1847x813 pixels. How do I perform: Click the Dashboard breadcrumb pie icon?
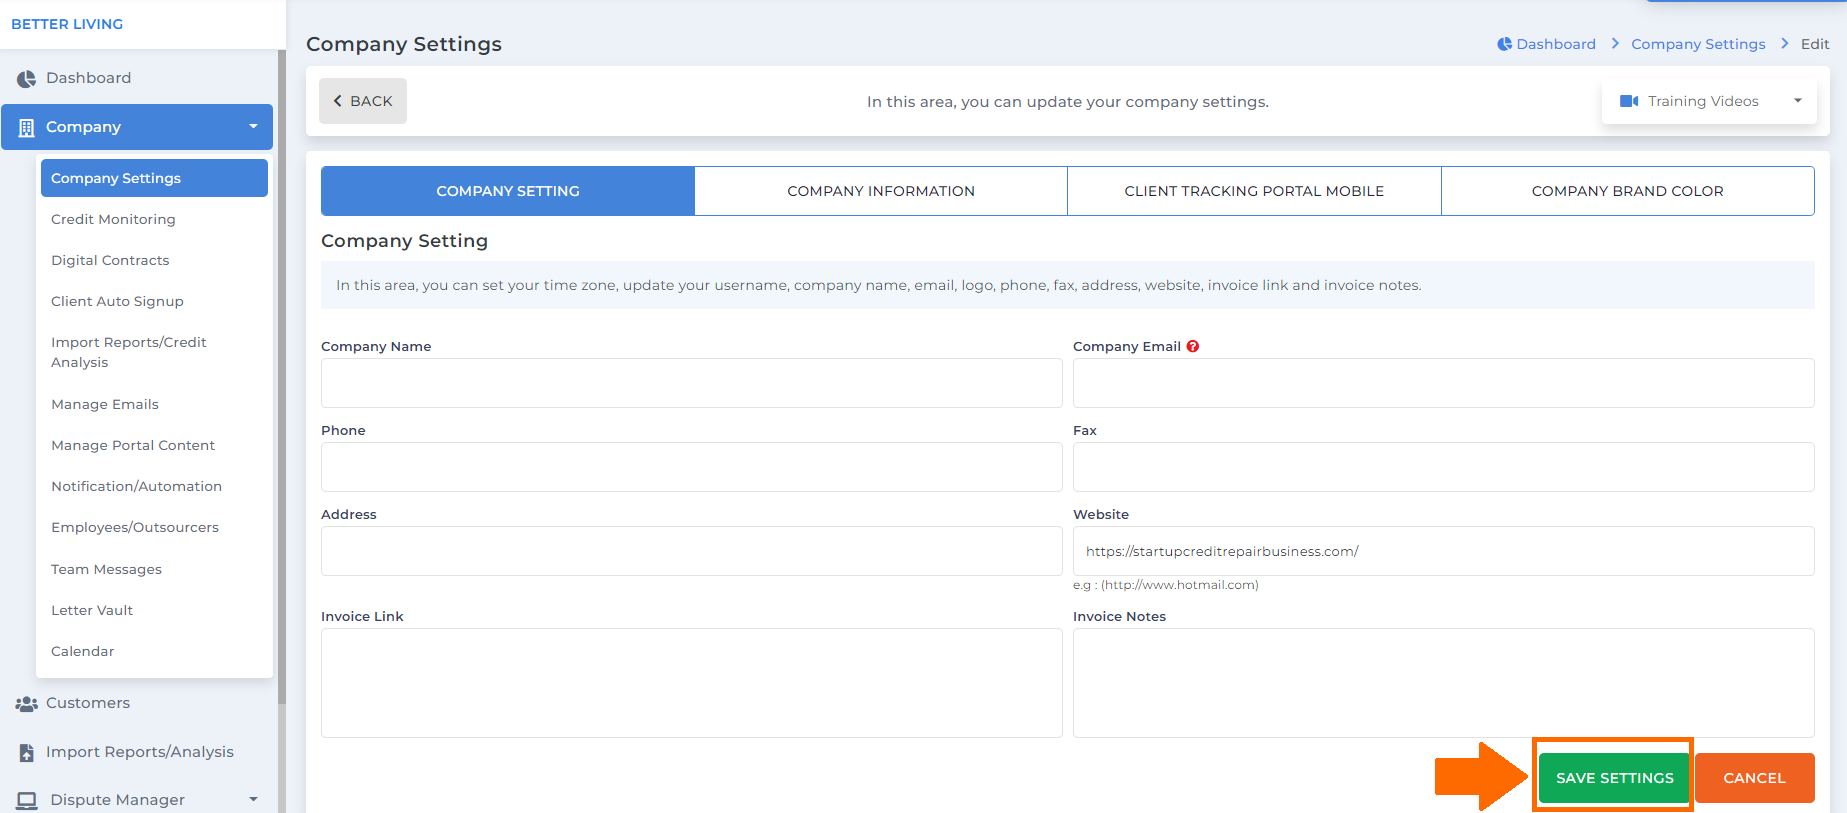point(1504,44)
